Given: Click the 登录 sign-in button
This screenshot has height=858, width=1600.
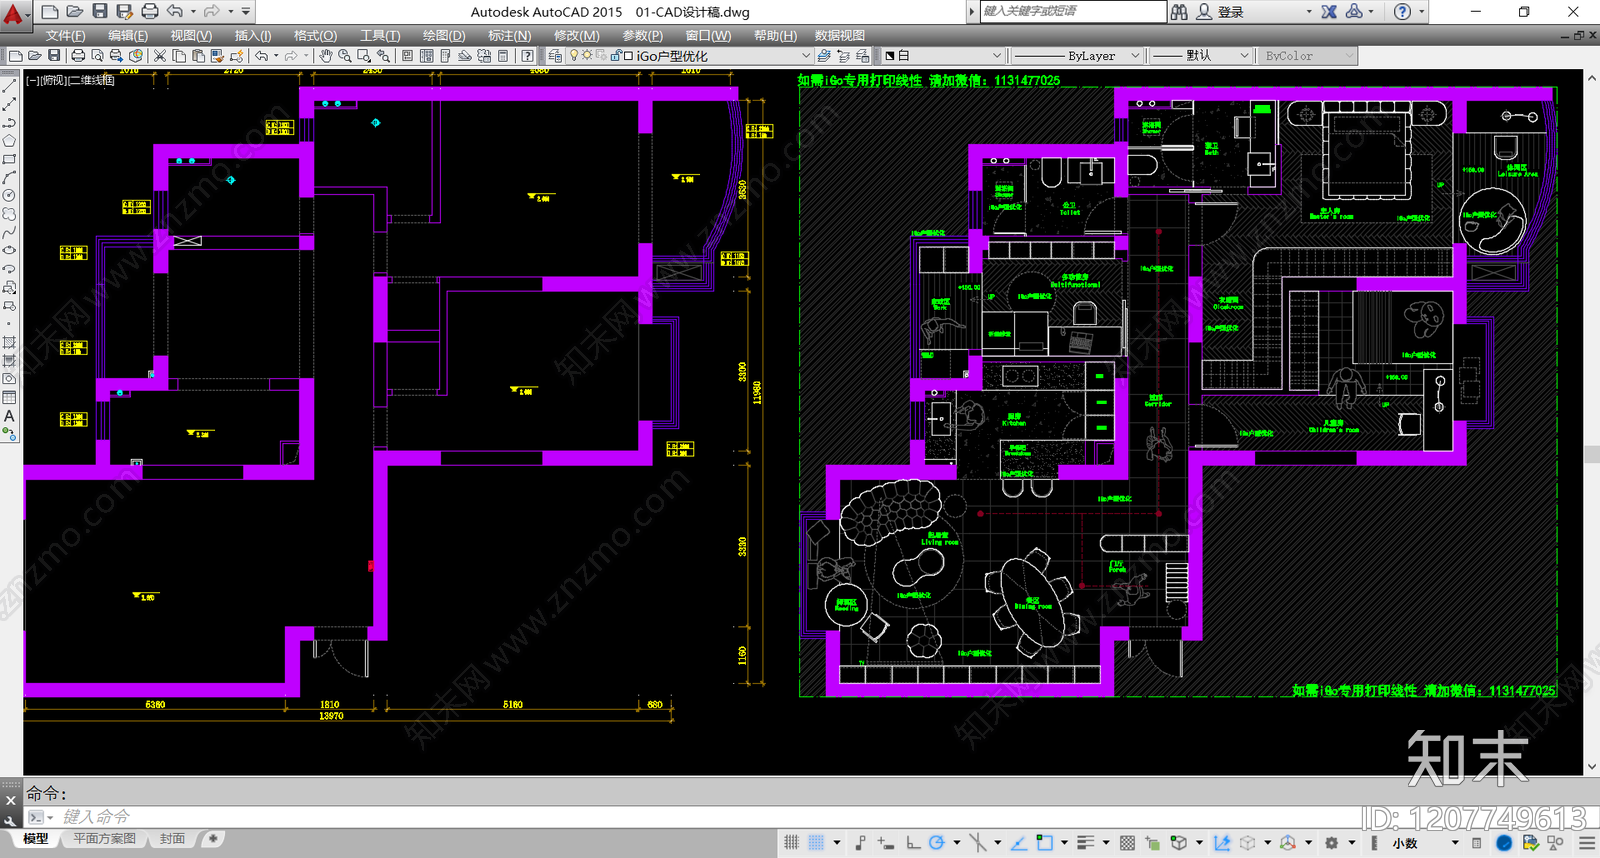Looking at the screenshot, I should tap(1230, 12).
